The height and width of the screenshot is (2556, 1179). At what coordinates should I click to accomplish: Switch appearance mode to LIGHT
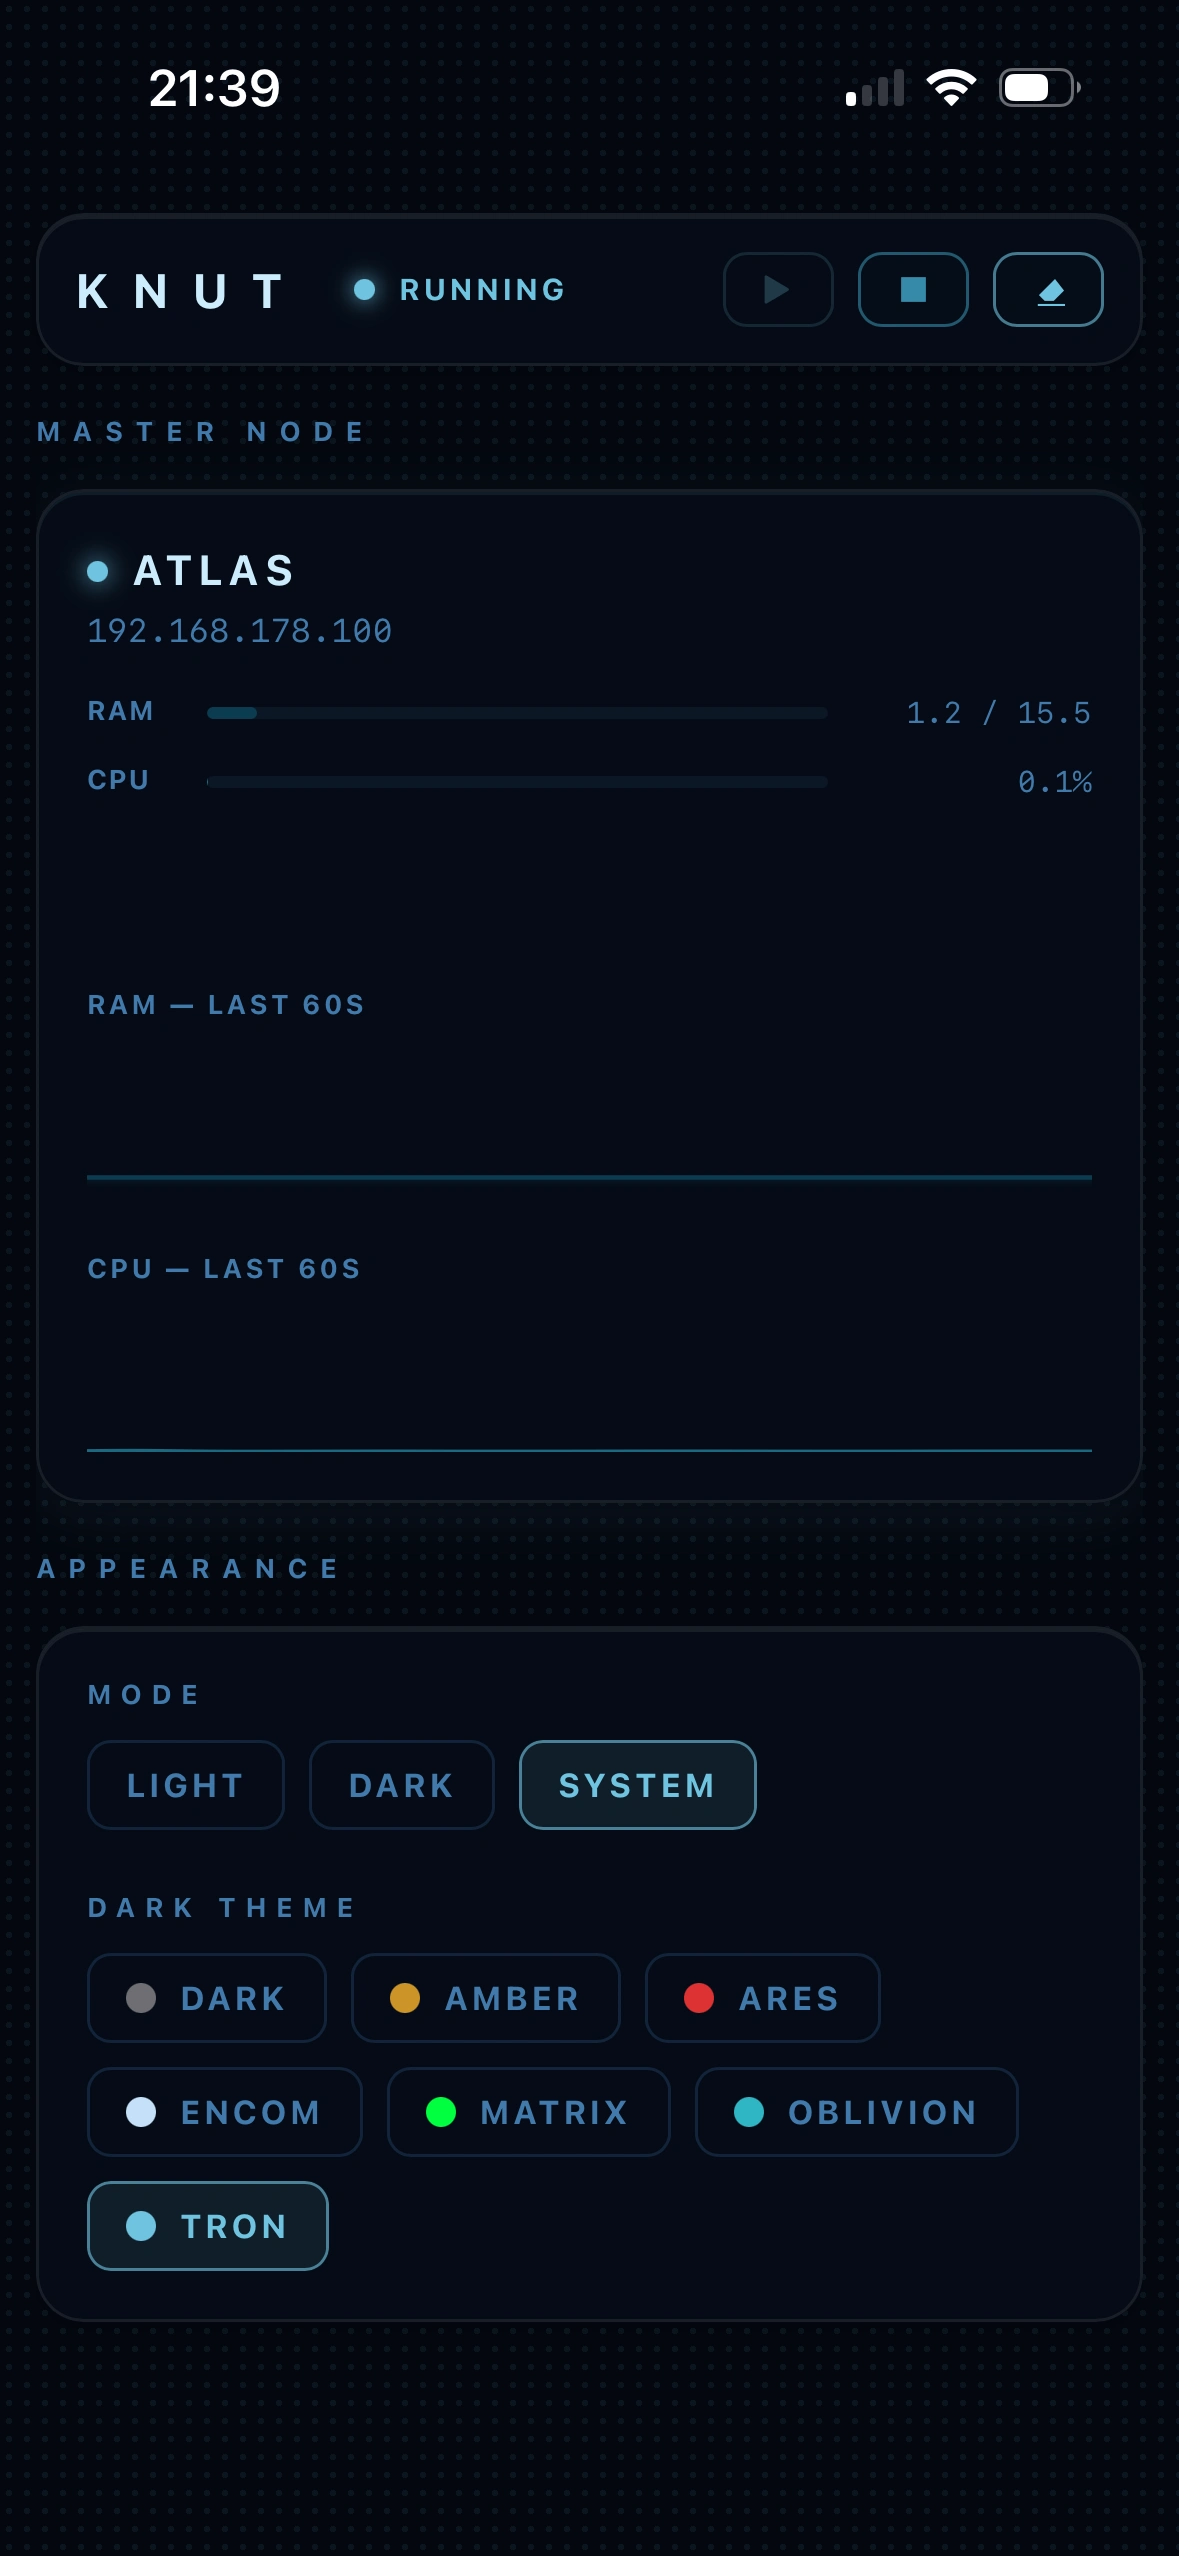[x=185, y=1784]
